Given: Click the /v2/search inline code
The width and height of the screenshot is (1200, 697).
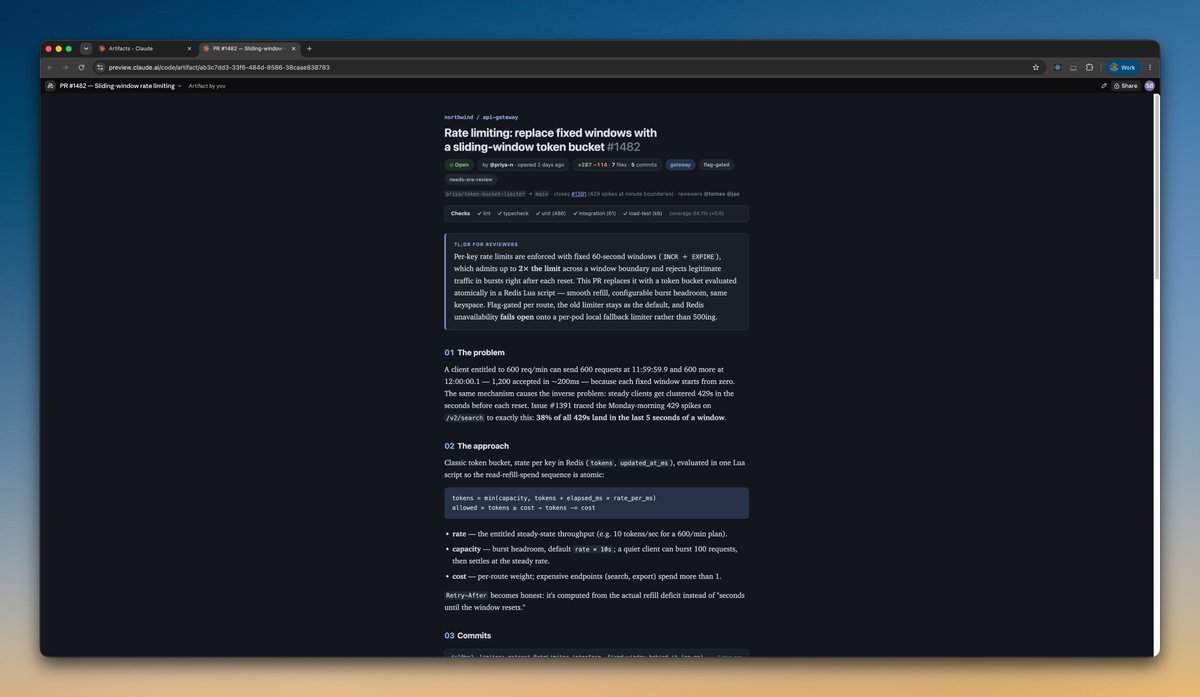Looking at the screenshot, I should (x=465, y=418).
